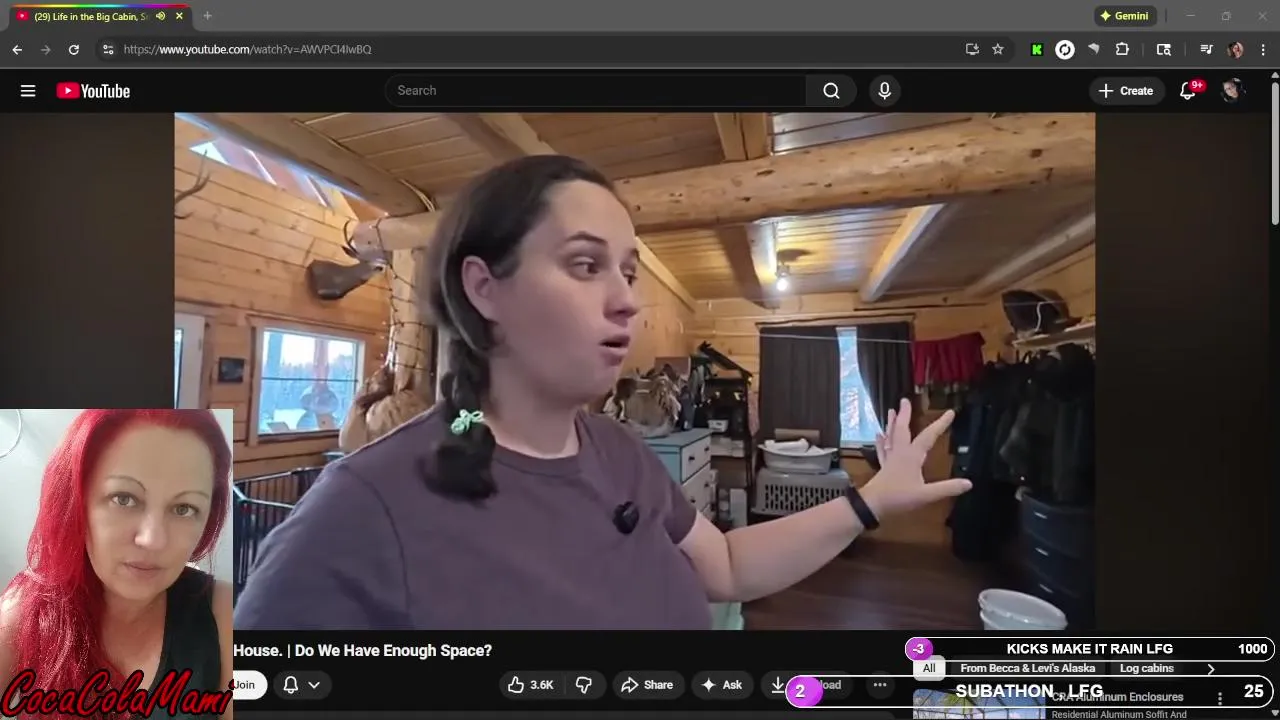
Task: Click the browser address bar URL
Action: point(247,49)
